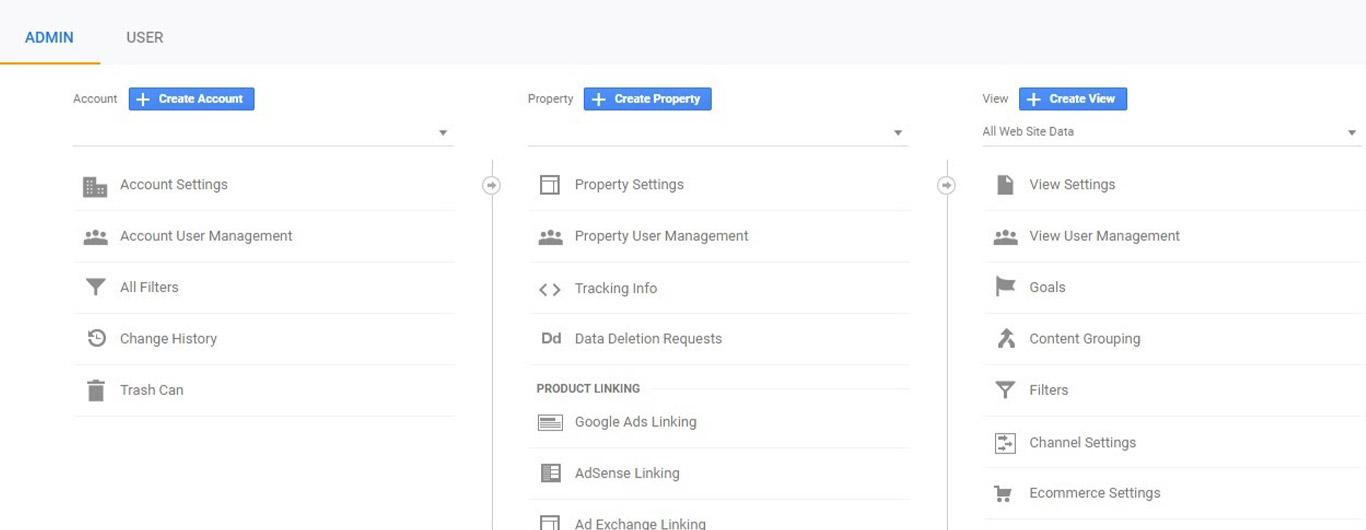Click the Create View button
Viewport: 1366px width, 530px height.
pyautogui.click(x=1073, y=99)
